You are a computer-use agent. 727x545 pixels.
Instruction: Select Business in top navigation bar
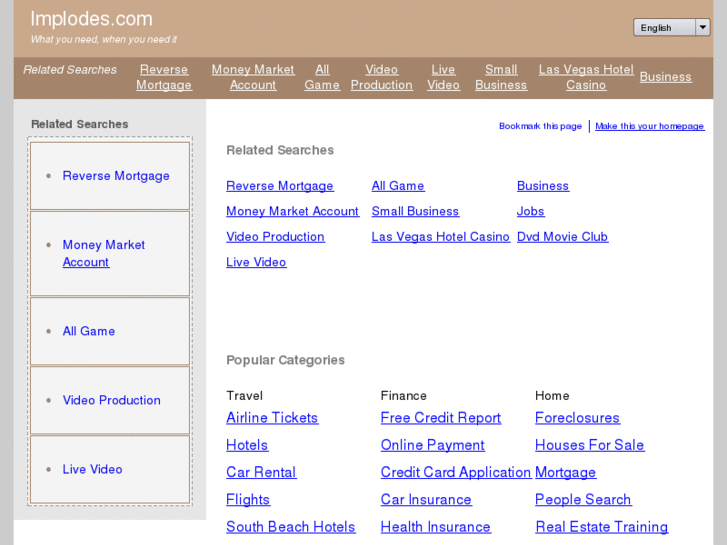[665, 77]
